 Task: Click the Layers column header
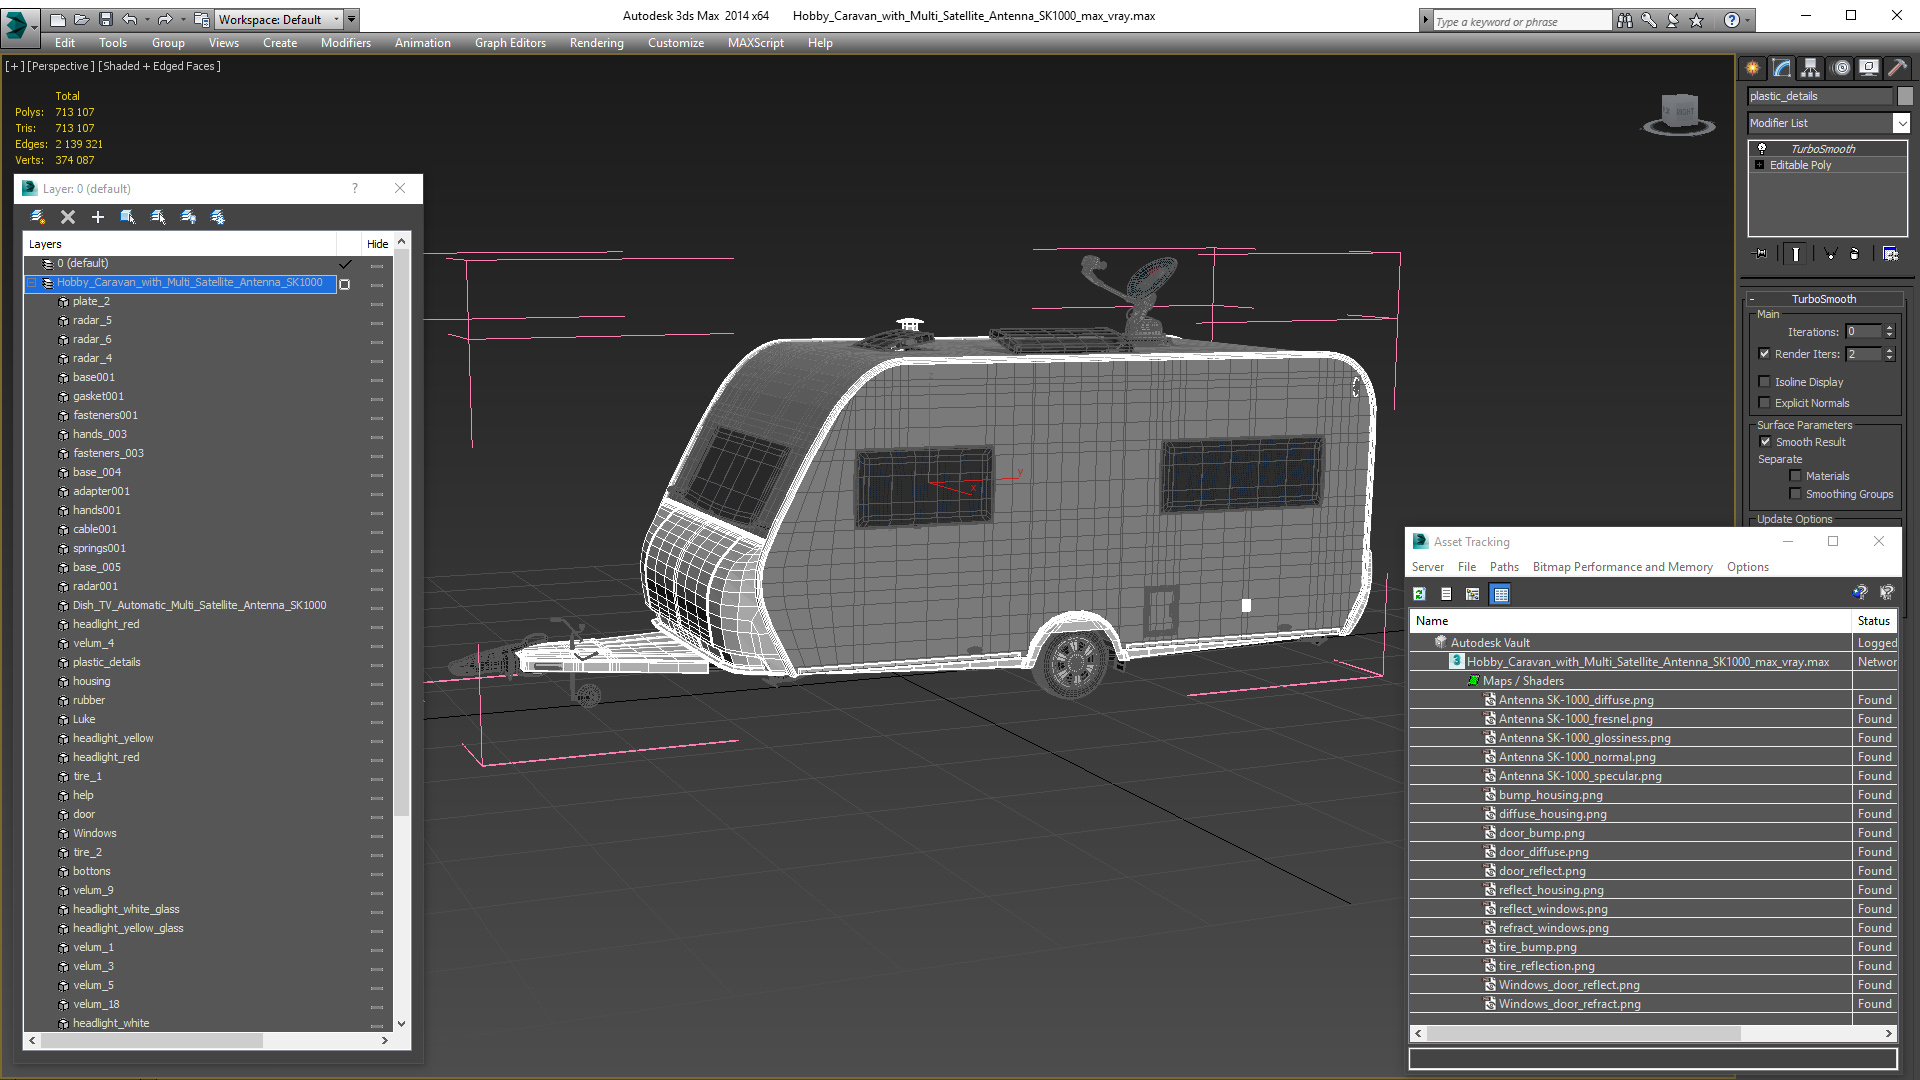pos(180,244)
